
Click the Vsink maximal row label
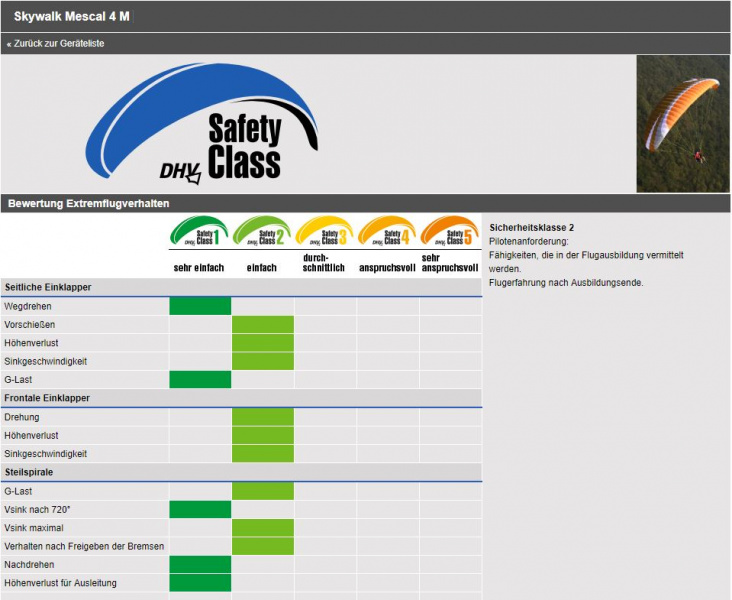34,528
